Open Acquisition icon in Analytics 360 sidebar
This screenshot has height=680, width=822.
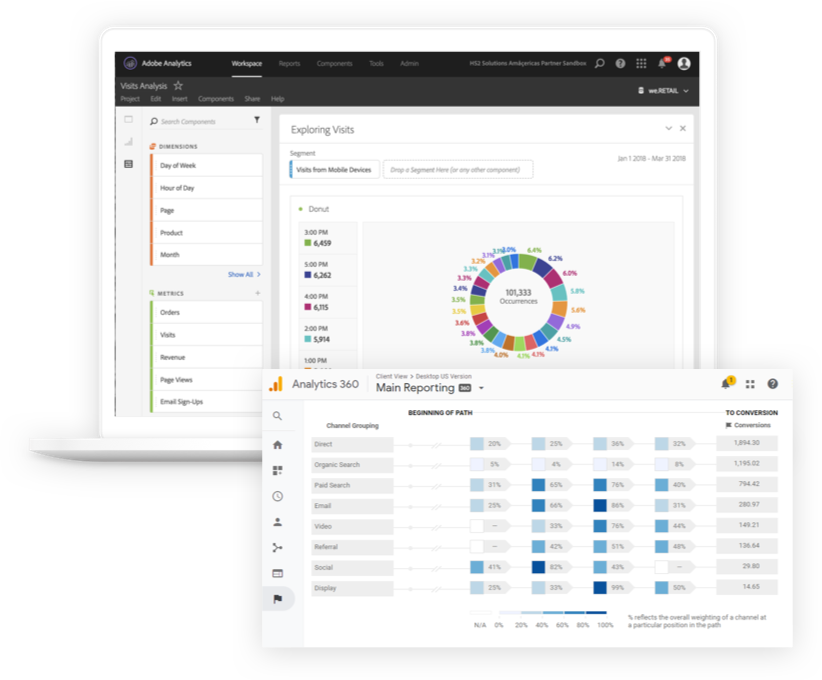278,547
